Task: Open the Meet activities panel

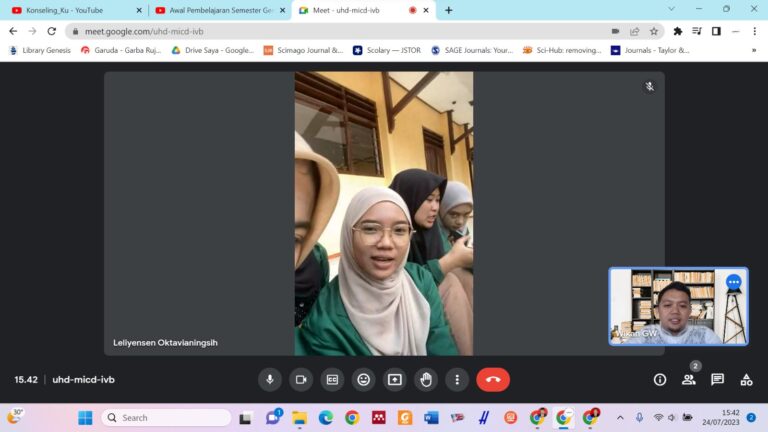Action: click(746, 380)
